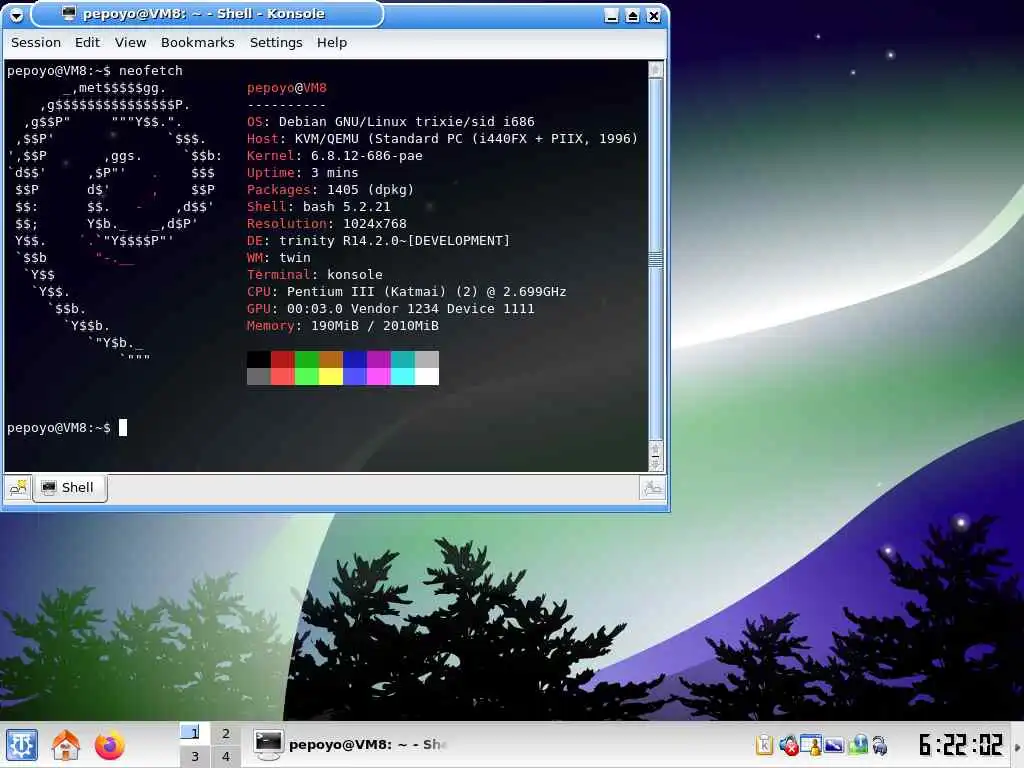
Task: Close the Konsole window
Action: pyautogui.click(x=653, y=16)
